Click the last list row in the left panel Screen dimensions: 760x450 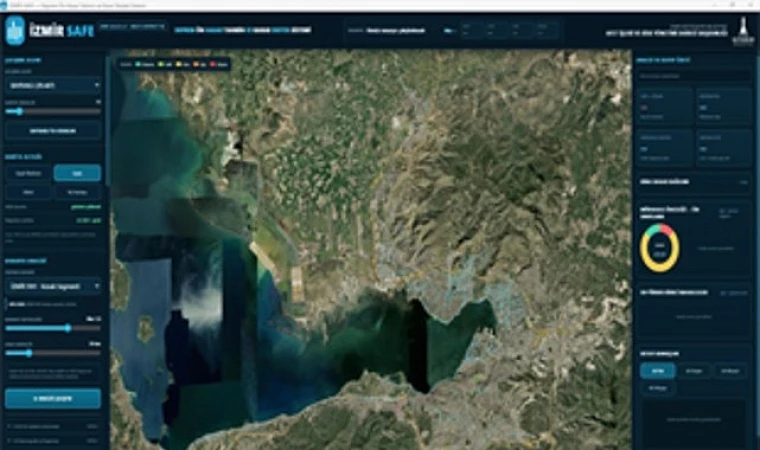[x=53, y=441]
